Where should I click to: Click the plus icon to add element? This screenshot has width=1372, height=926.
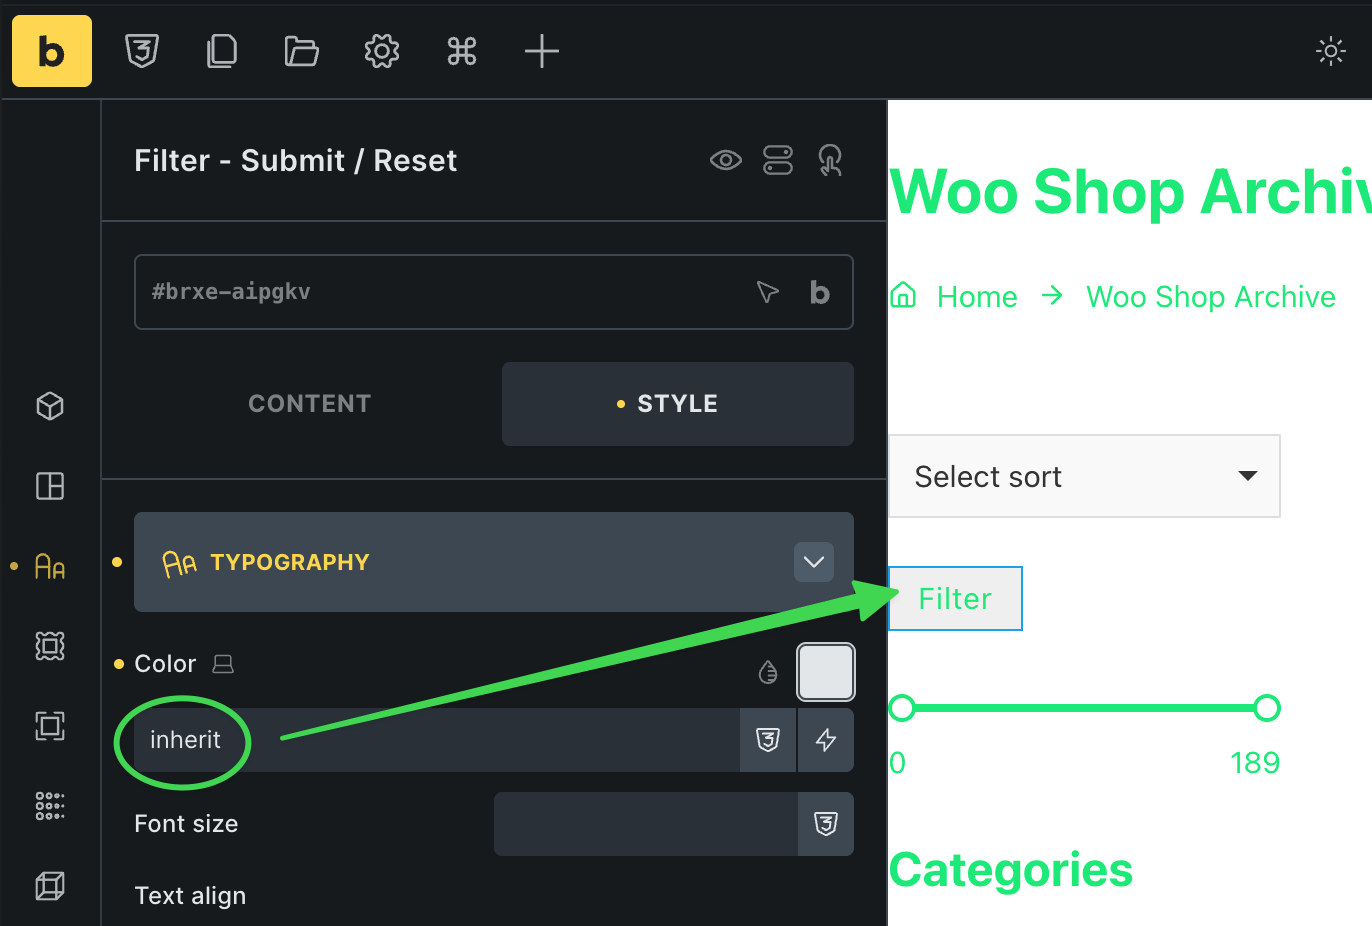tap(542, 51)
